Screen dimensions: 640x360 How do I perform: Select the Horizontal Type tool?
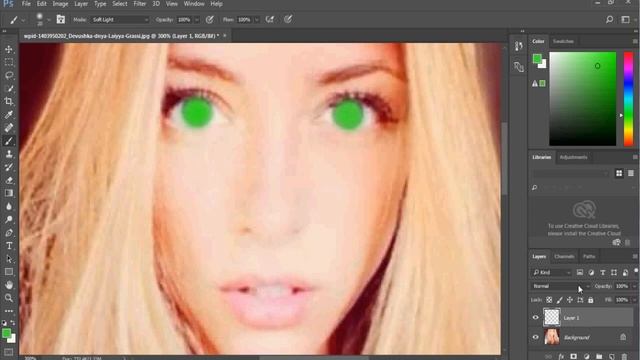coord(9,246)
